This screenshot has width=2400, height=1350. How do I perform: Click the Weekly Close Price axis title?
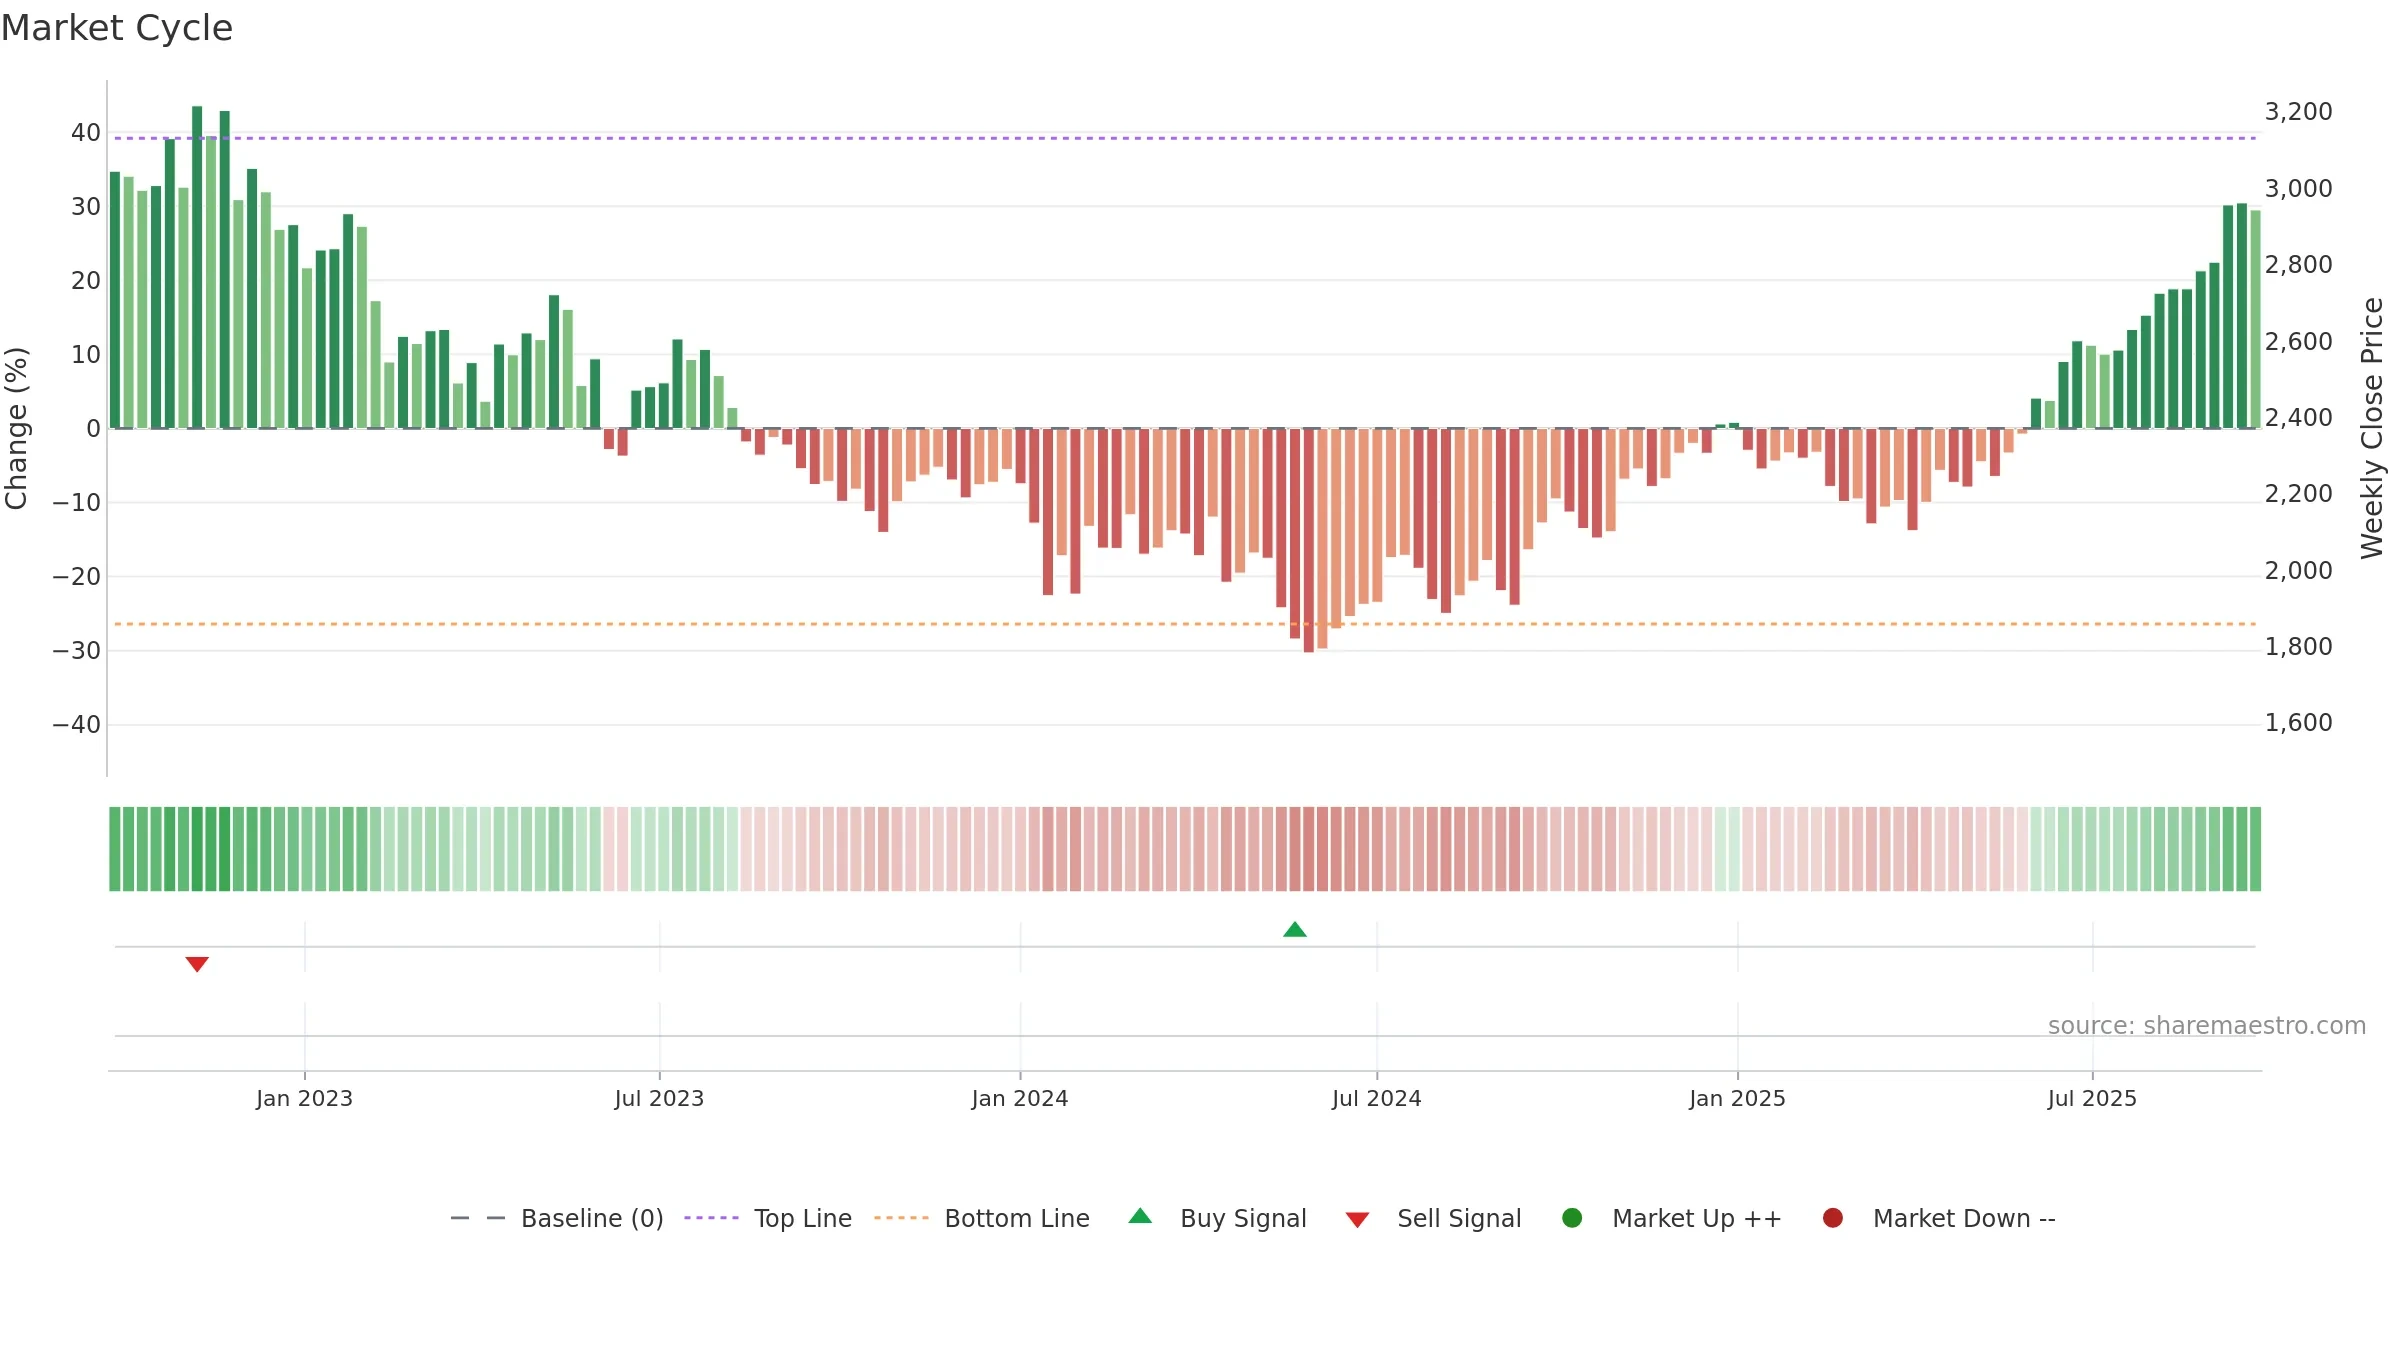pyautogui.click(x=2372, y=428)
